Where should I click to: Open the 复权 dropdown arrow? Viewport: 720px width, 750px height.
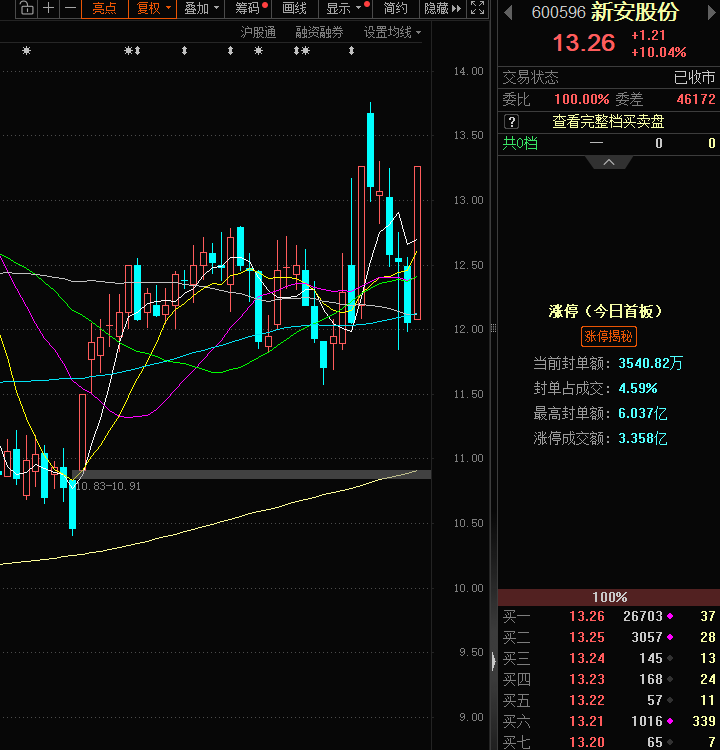click(168, 8)
